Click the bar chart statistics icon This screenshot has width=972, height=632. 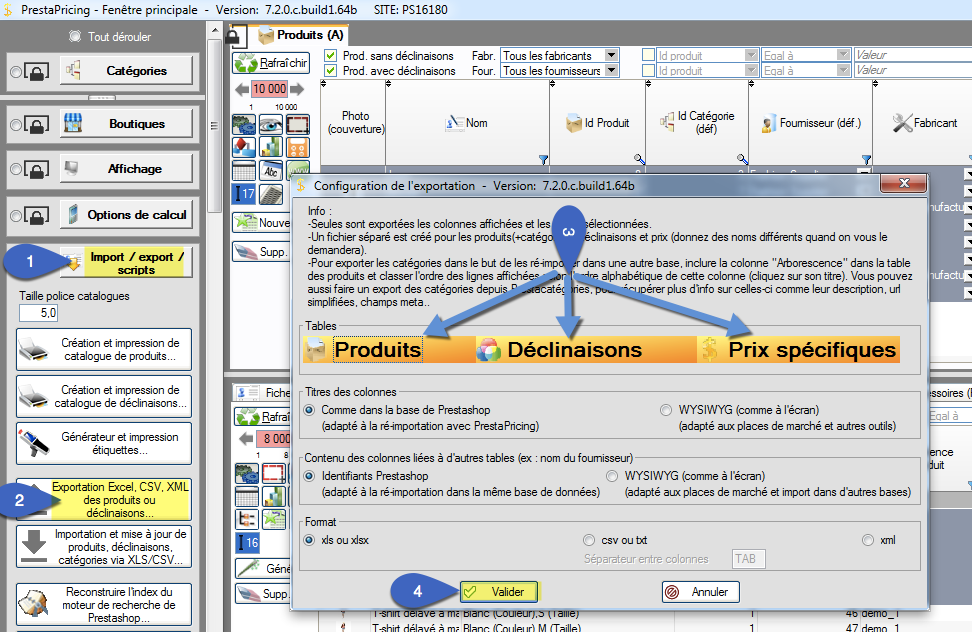click(x=271, y=148)
